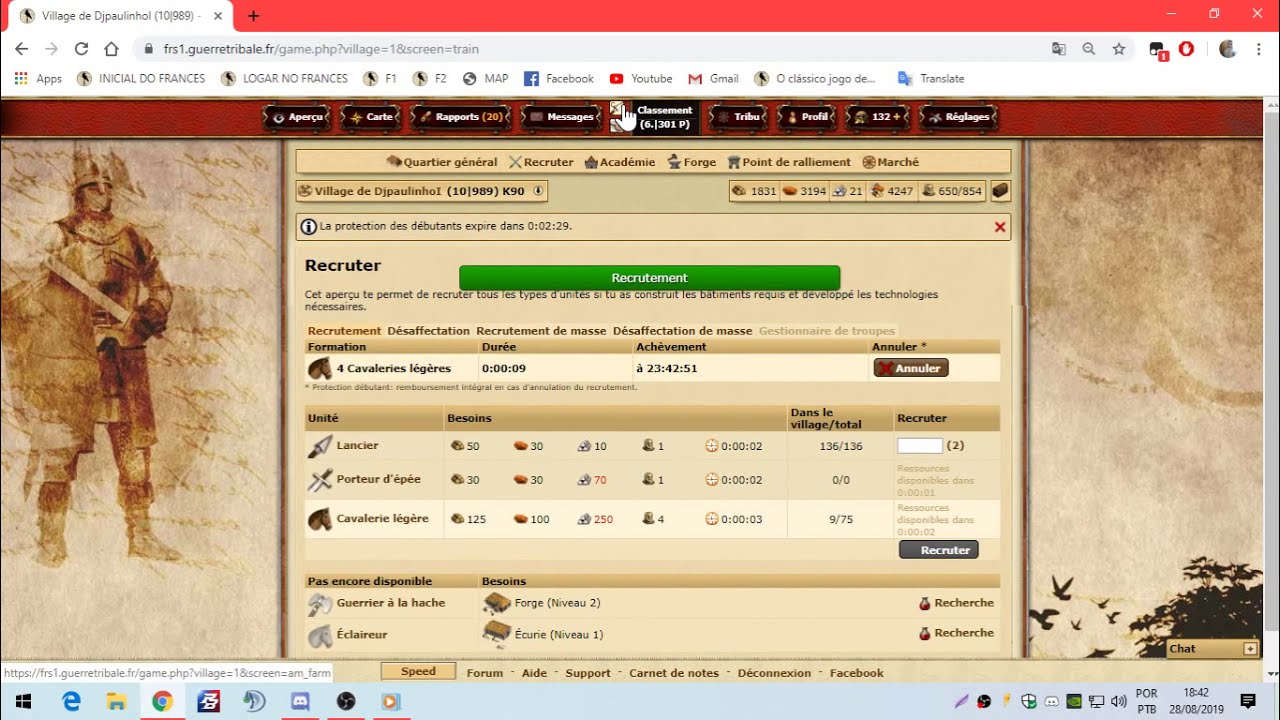The width and height of the screenshot is (1280, 720).
Task: Open the Tribu menu
Action: (x=738, y=117)
